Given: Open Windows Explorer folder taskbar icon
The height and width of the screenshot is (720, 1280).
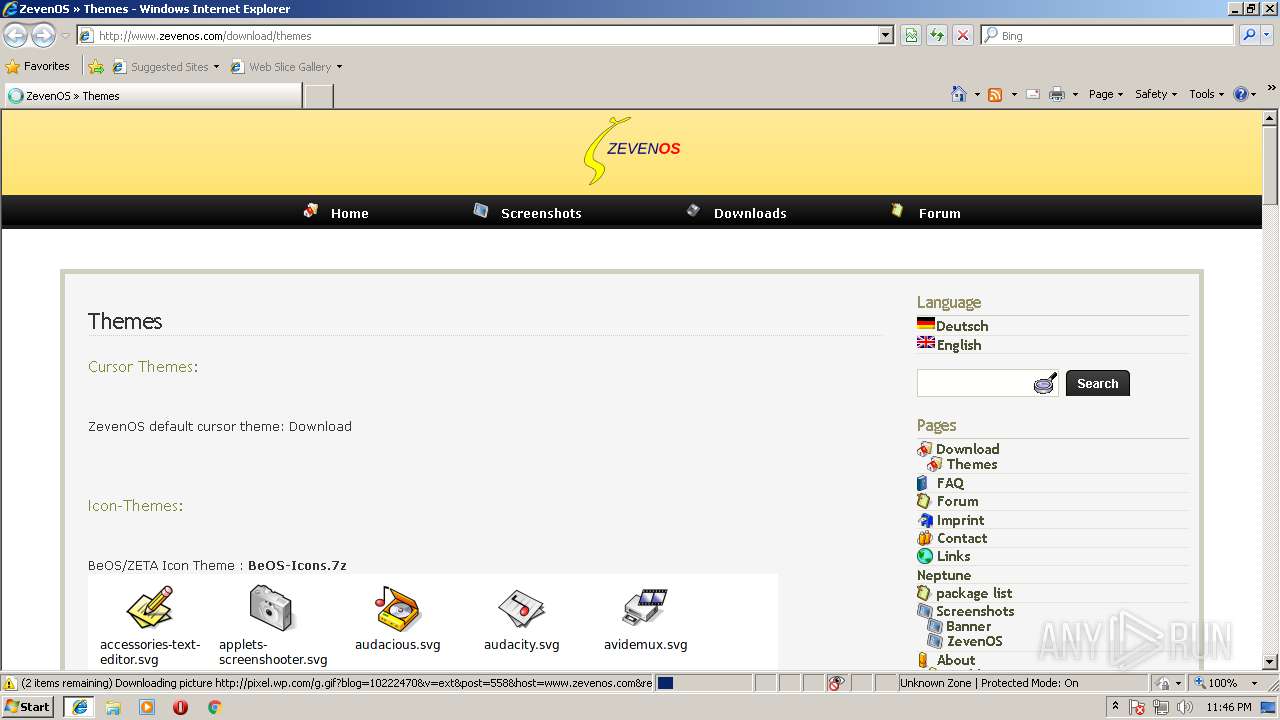Looking at the screenshot, I should click(113, 707).
